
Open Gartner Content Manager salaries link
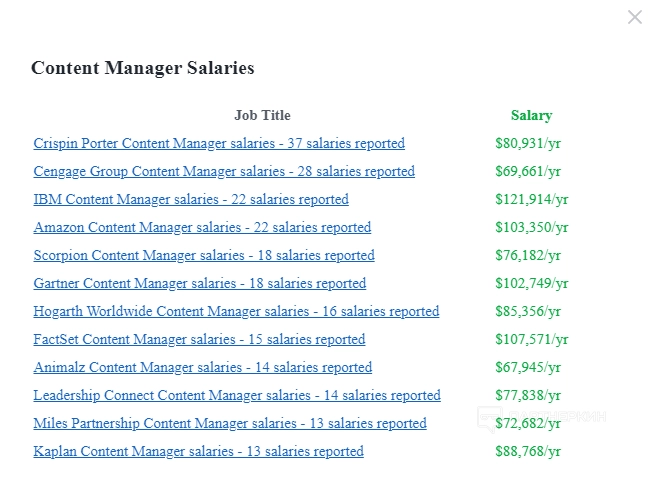pyautogui.click(x=200, y=284)
